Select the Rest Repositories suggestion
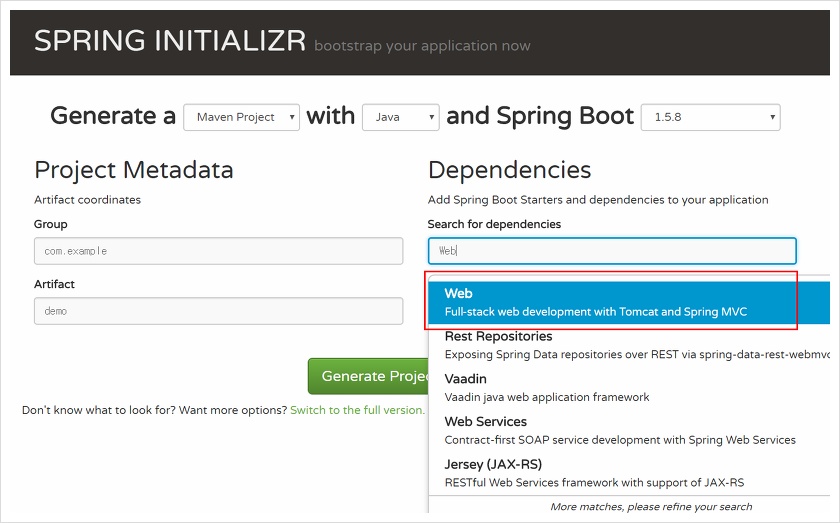 pos(629,345)
